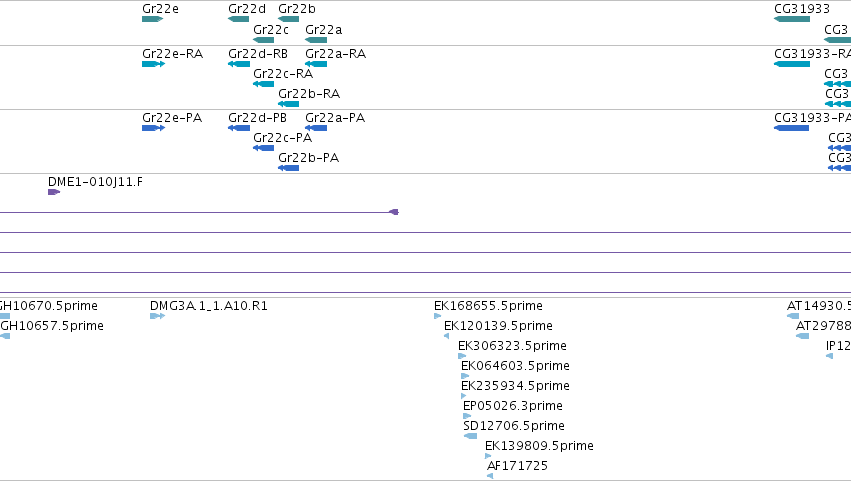This screenshot has width=851, height=481.
Task: Click the Gr22a gene label
Action: click(x=323, y=29)
